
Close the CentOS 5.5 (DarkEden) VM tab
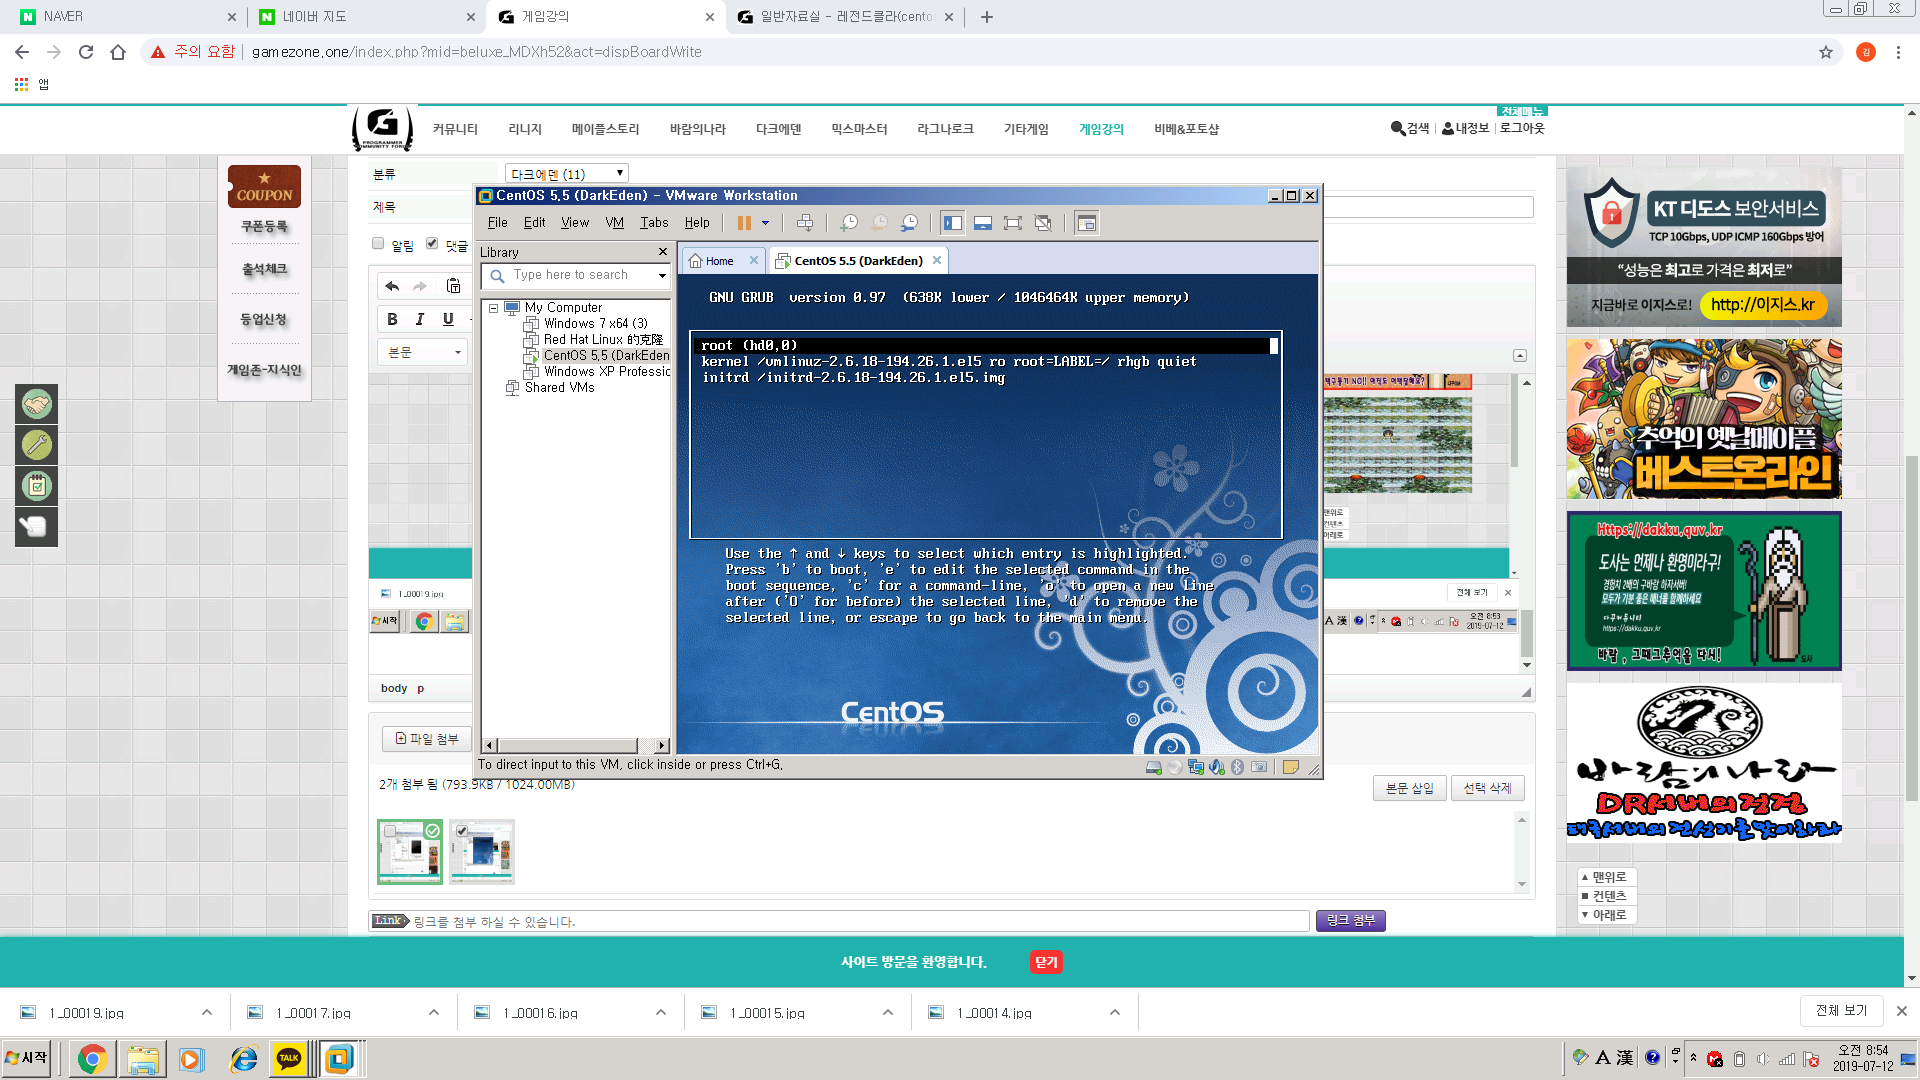click(x=937, y=260)
